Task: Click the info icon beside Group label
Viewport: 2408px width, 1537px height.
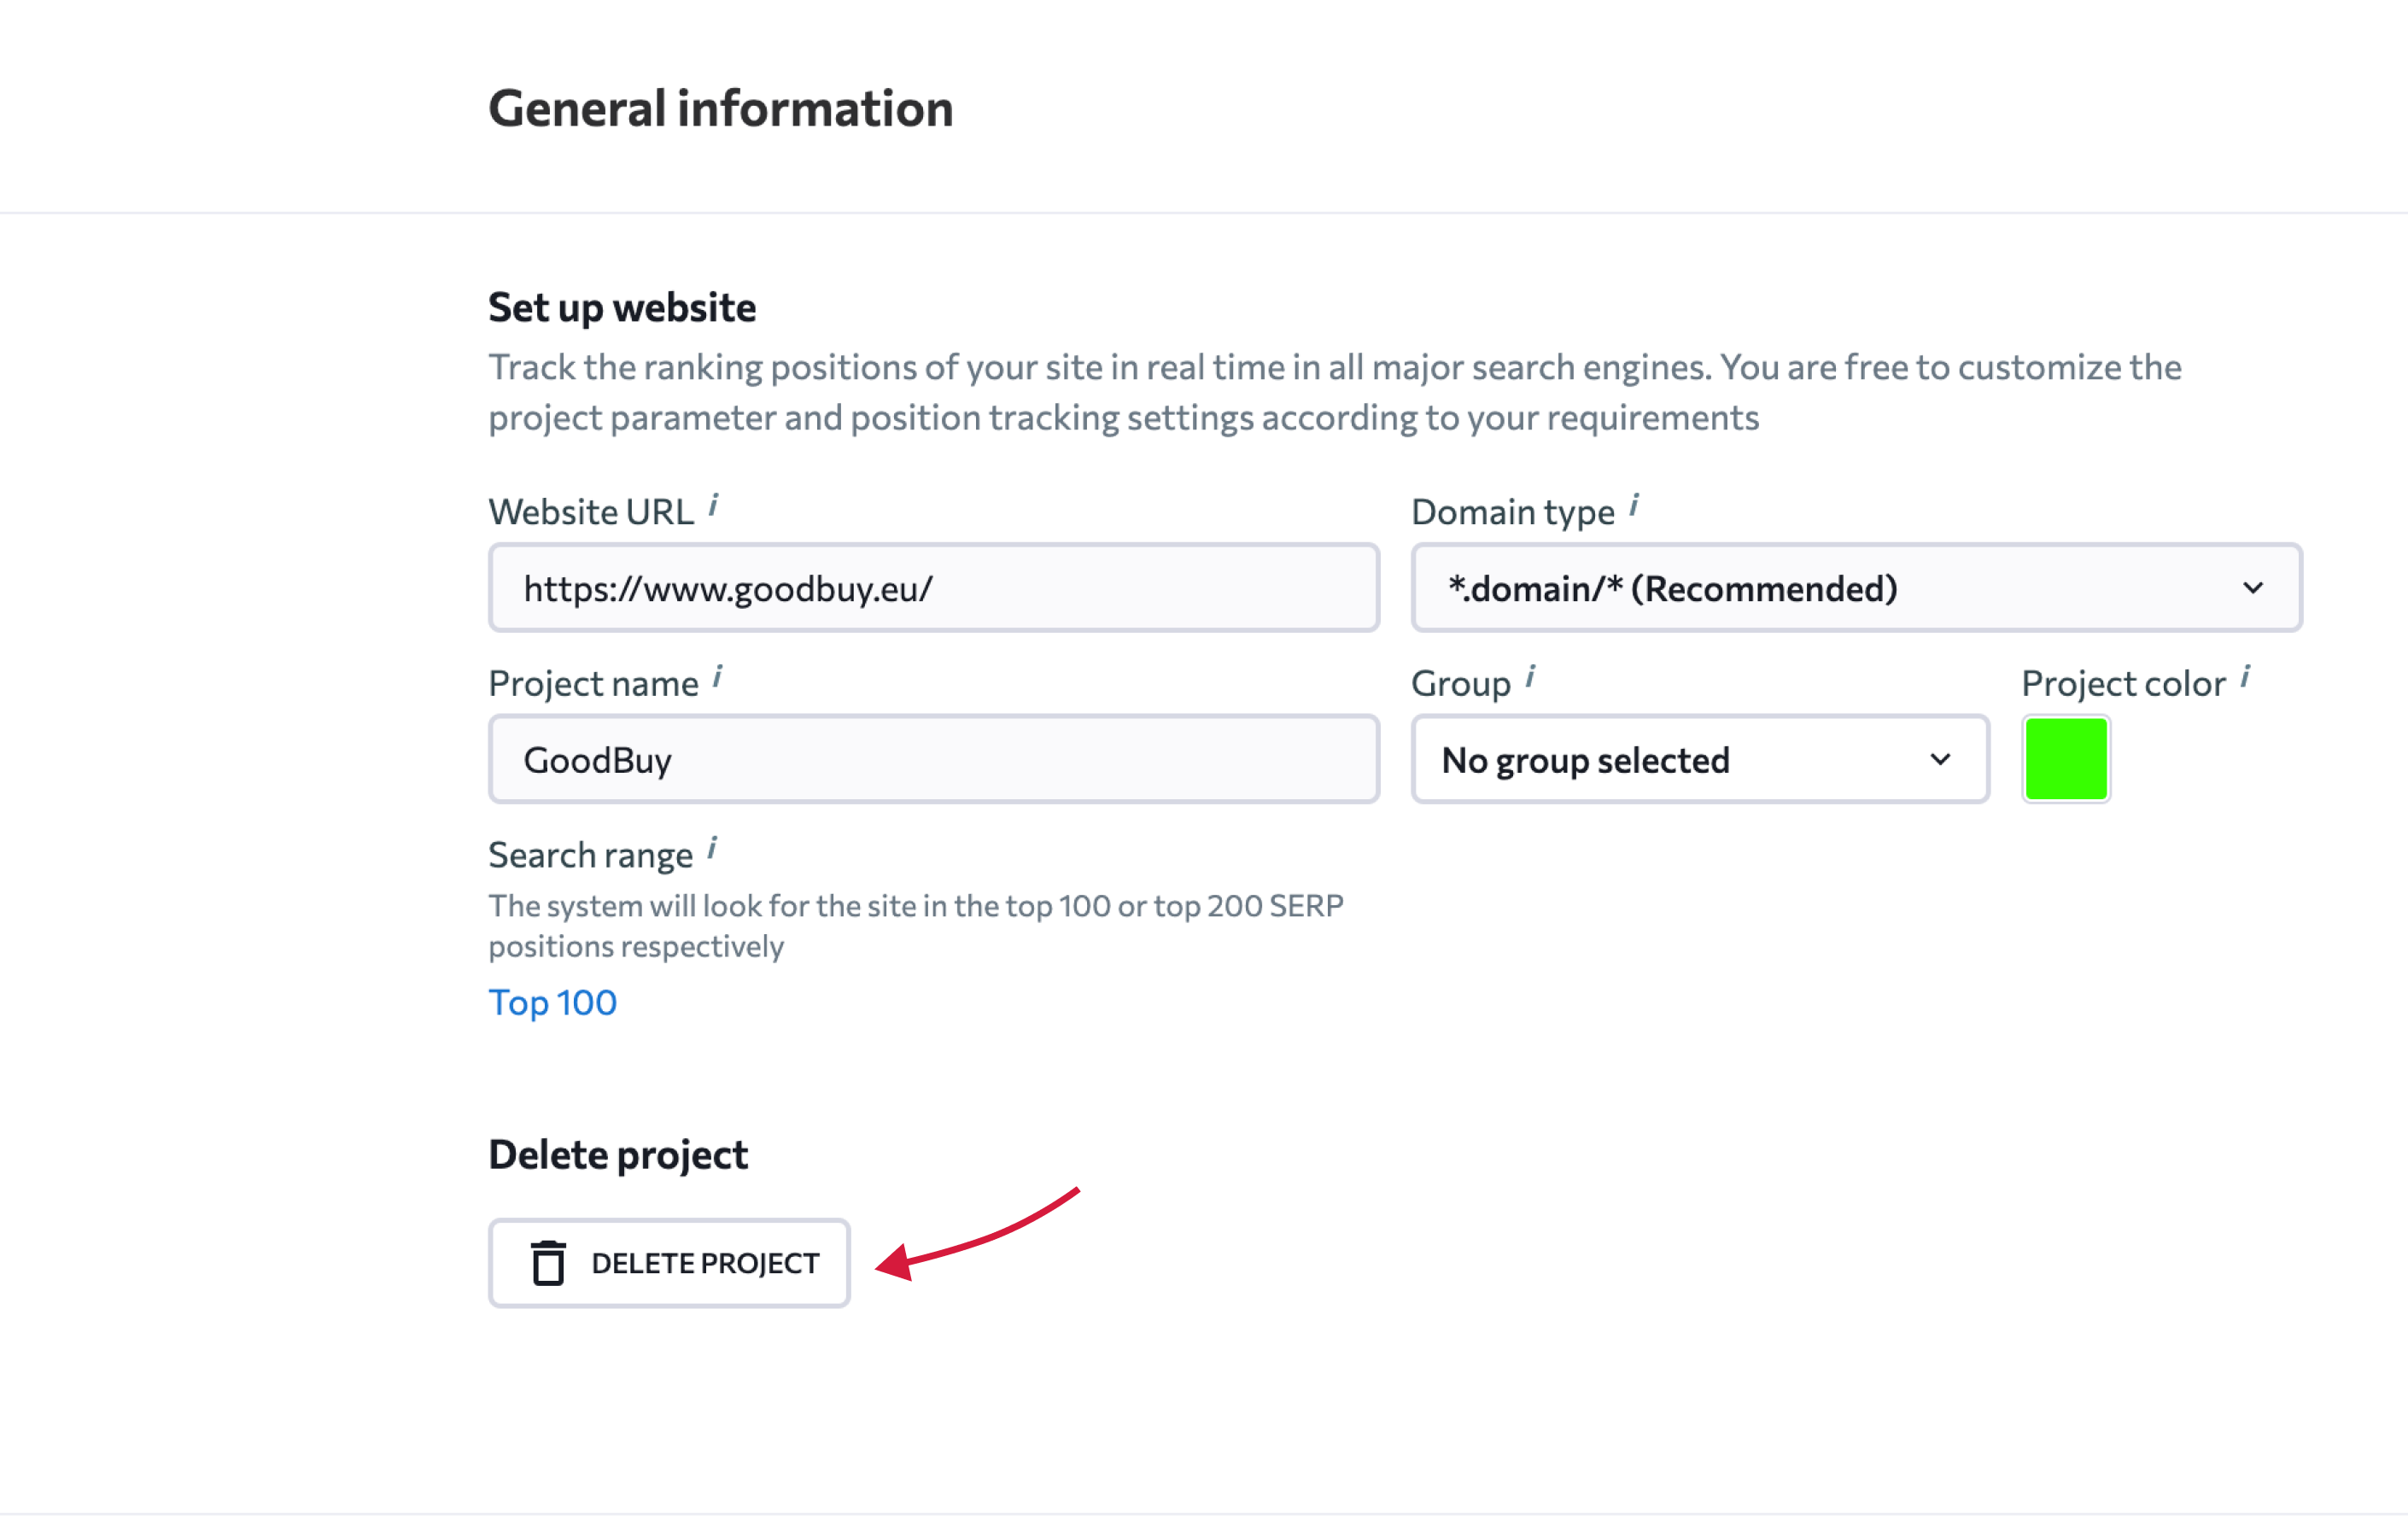Action: (1530, 677)
